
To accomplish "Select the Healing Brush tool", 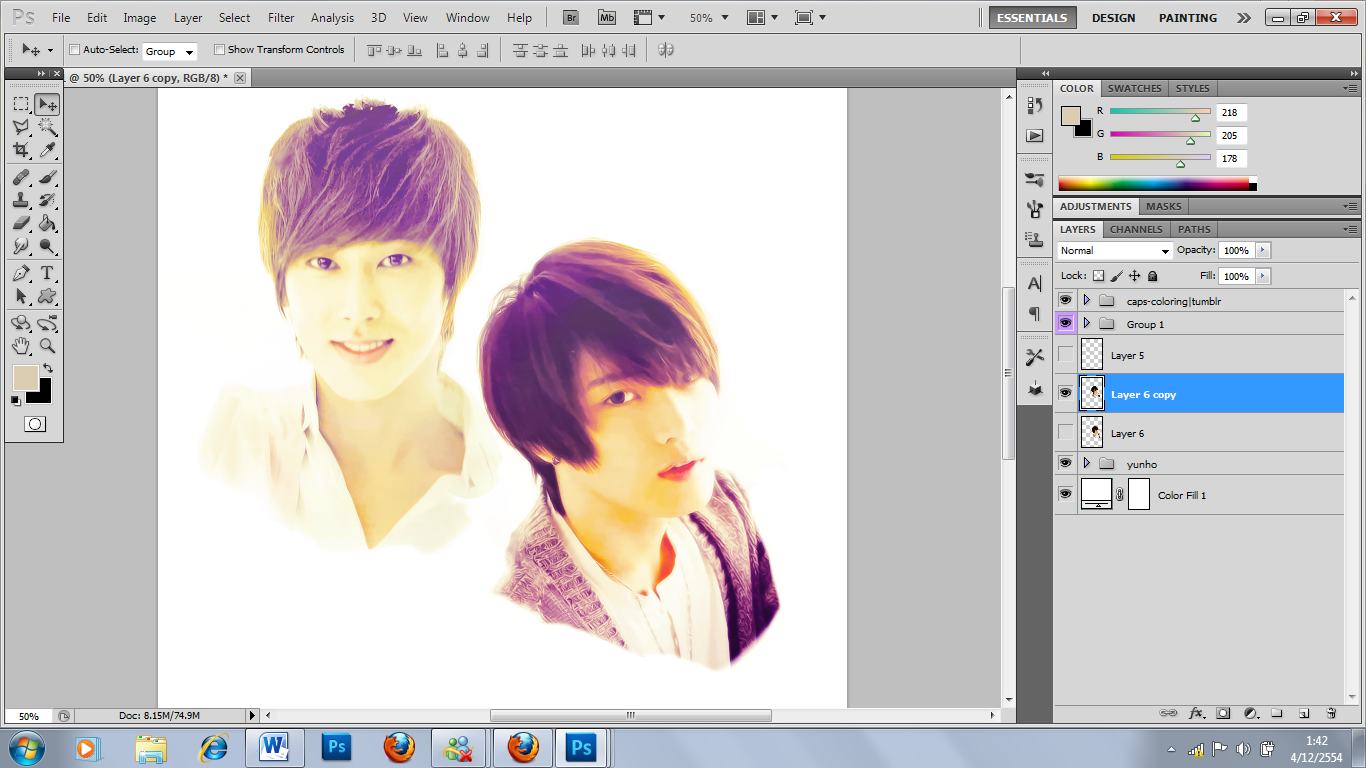I will click(x=21, y=177).
